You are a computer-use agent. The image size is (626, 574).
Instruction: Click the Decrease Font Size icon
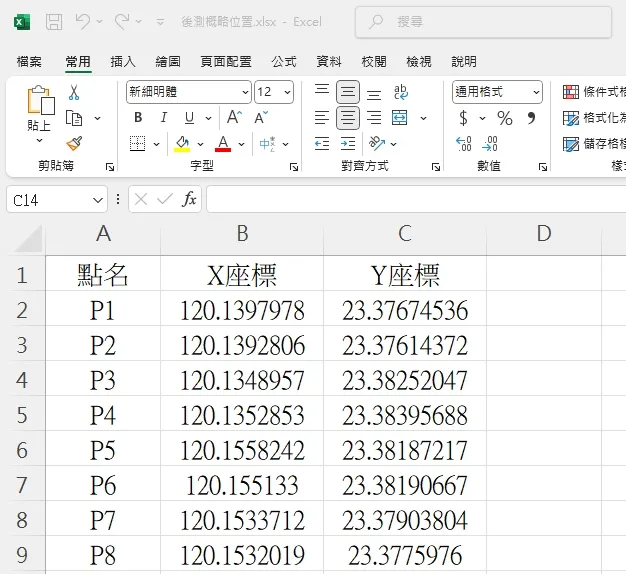pyautogui.click(x=261, y=117)
